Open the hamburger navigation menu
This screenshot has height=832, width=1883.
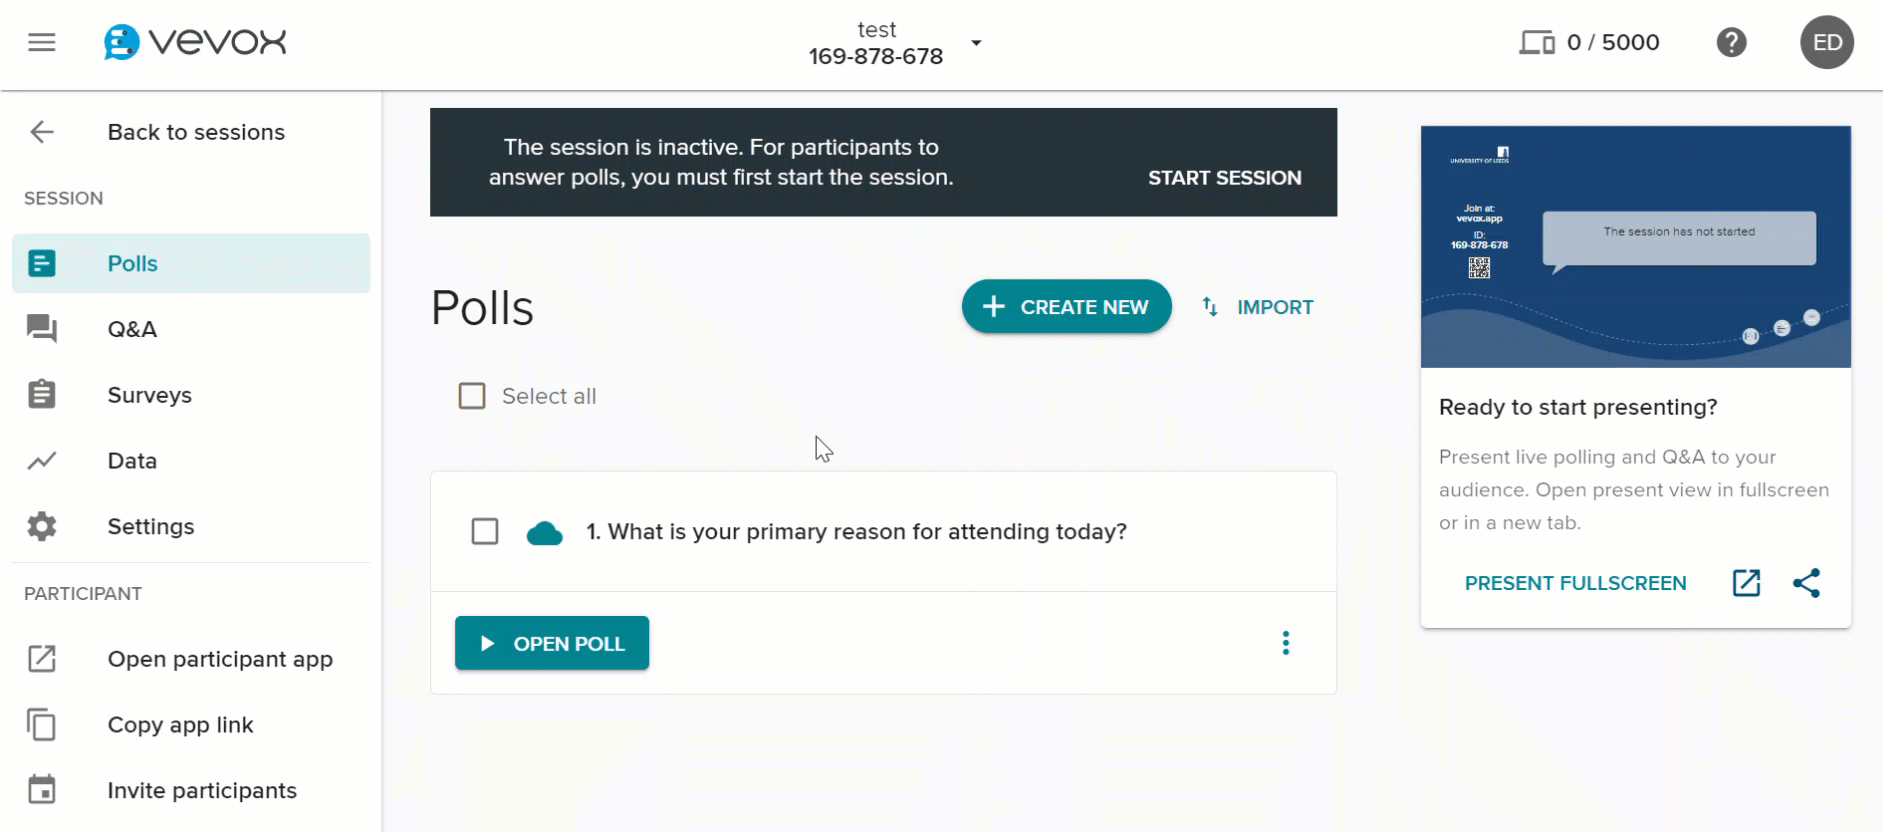pos(42,42)
